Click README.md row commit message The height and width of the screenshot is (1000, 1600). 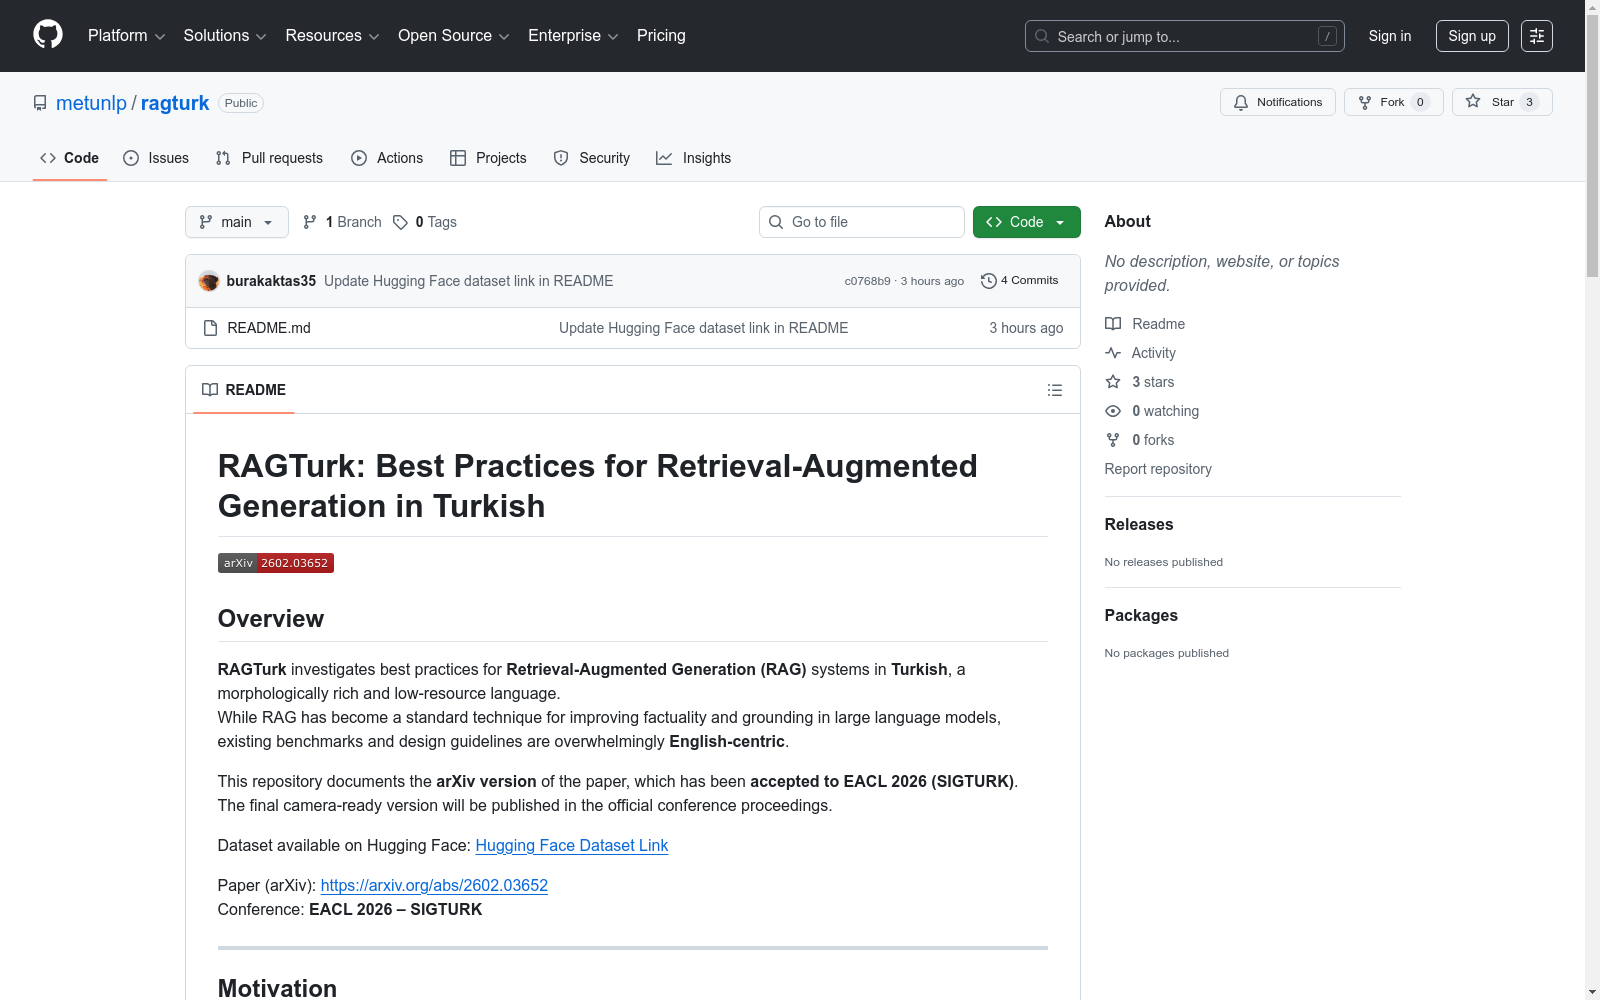704,328
